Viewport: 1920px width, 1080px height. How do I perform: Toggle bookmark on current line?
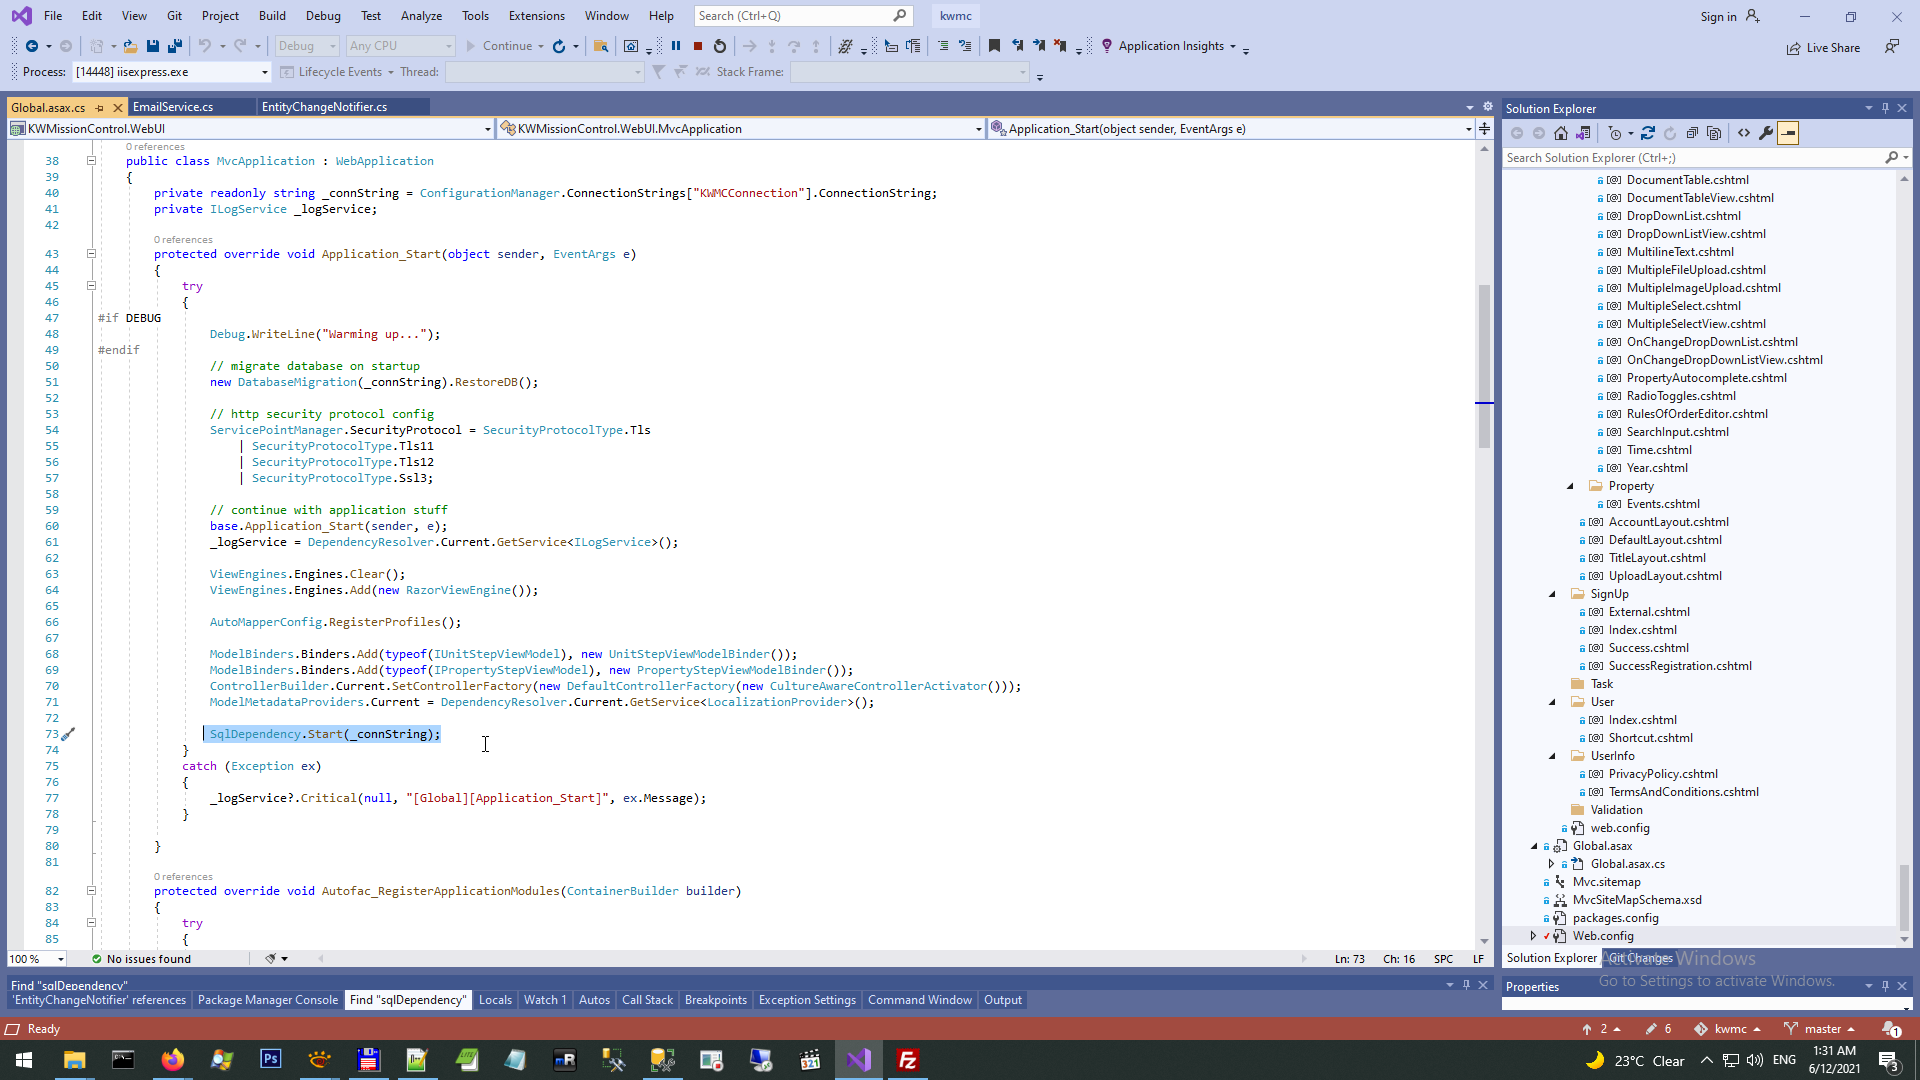994,46
